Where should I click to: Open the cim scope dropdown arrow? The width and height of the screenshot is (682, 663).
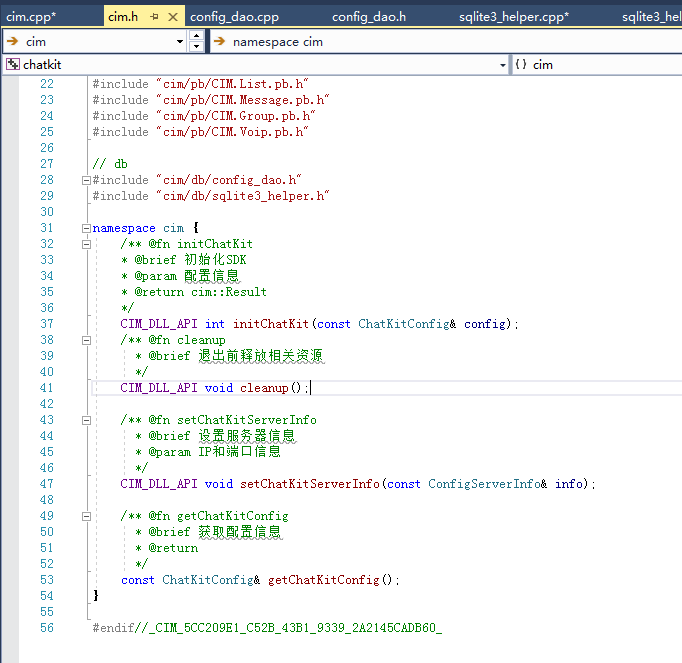(x=180, y=42)
